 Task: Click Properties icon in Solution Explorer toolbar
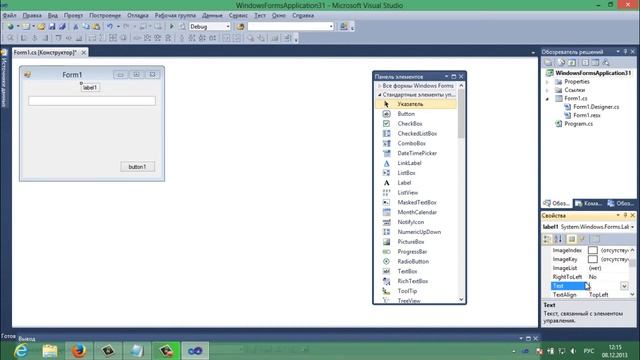pos(548,62)
